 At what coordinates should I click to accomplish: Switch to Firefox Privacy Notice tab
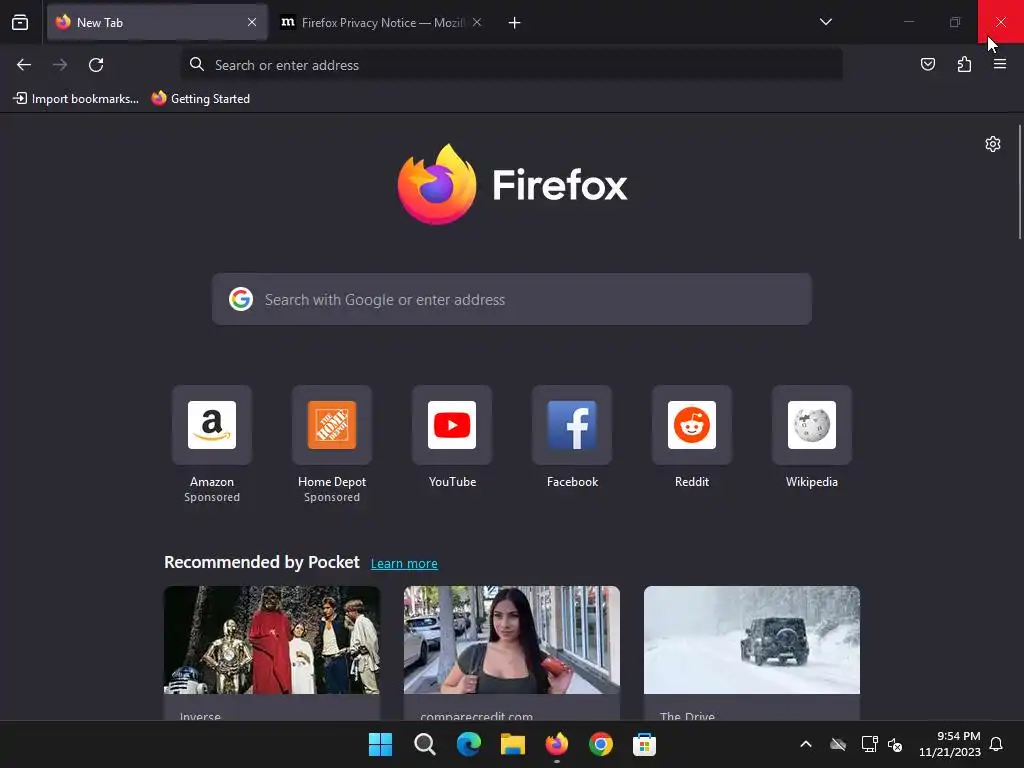(382, 22)
